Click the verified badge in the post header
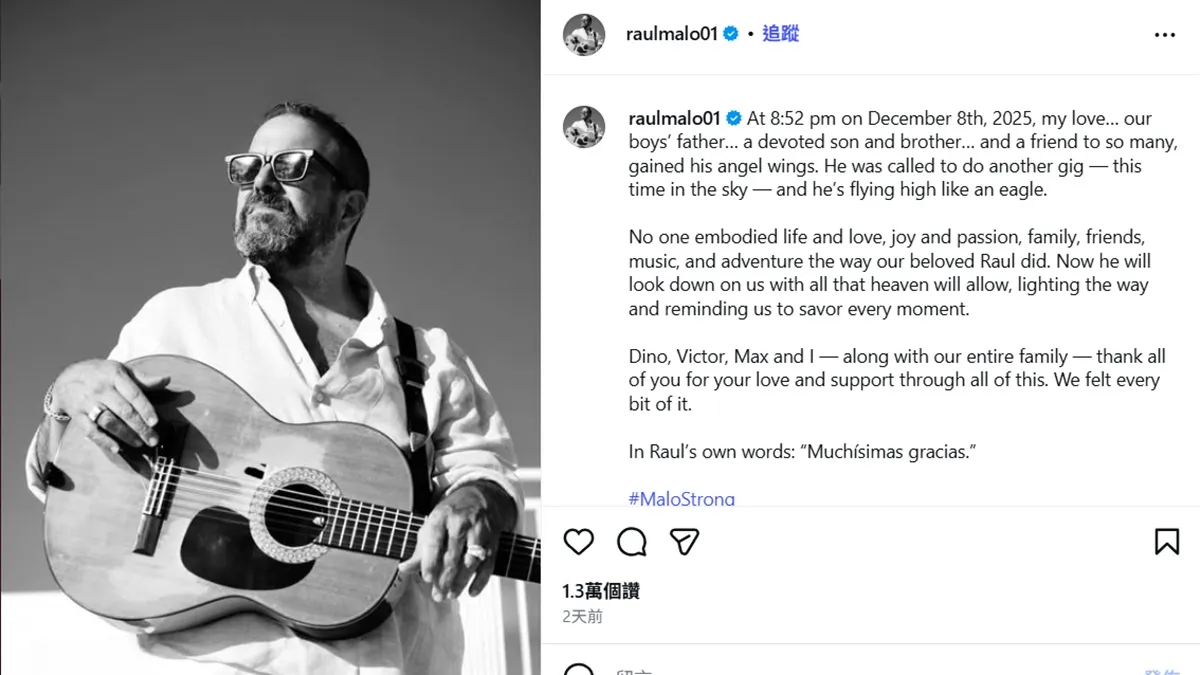1200x675 pixels. (x=731, y=34)
